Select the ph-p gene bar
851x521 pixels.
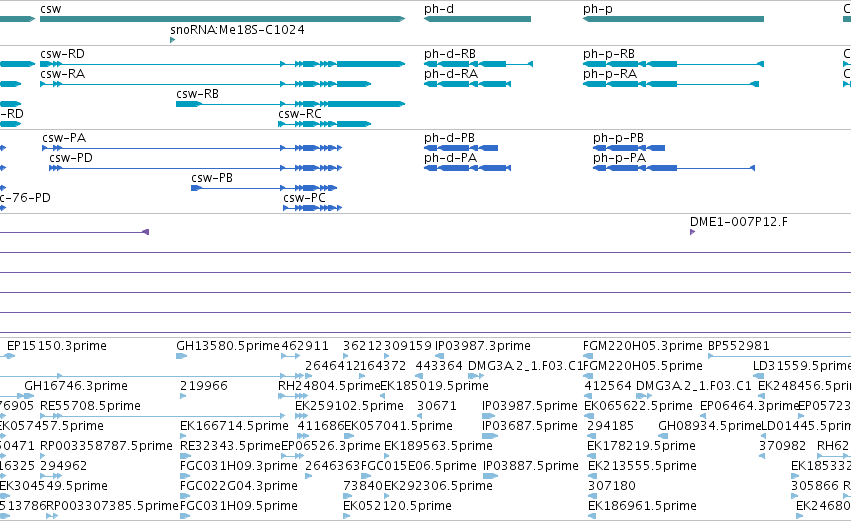[673, 19]
